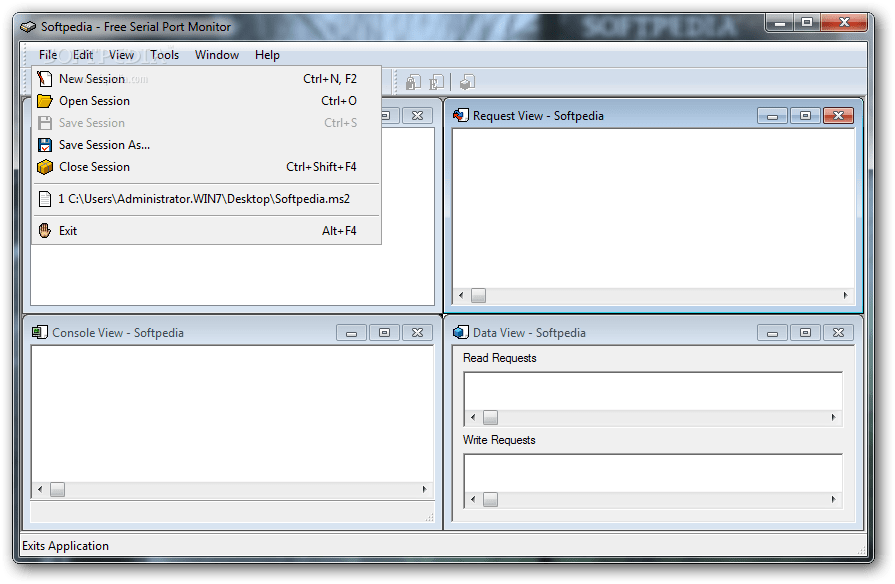Screen dimensions: 895x584
Task: Click Console View scrollbar left arrow
Action: (40, 489)
